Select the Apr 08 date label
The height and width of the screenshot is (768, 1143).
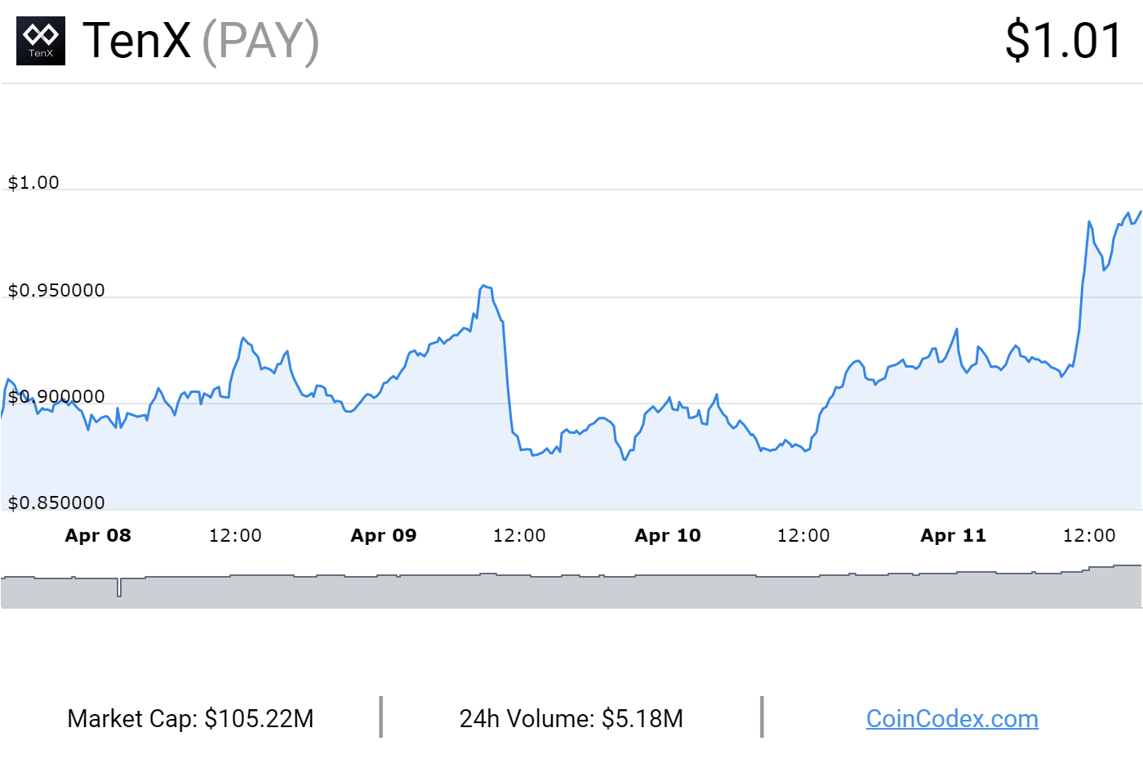tap(98, 535)
